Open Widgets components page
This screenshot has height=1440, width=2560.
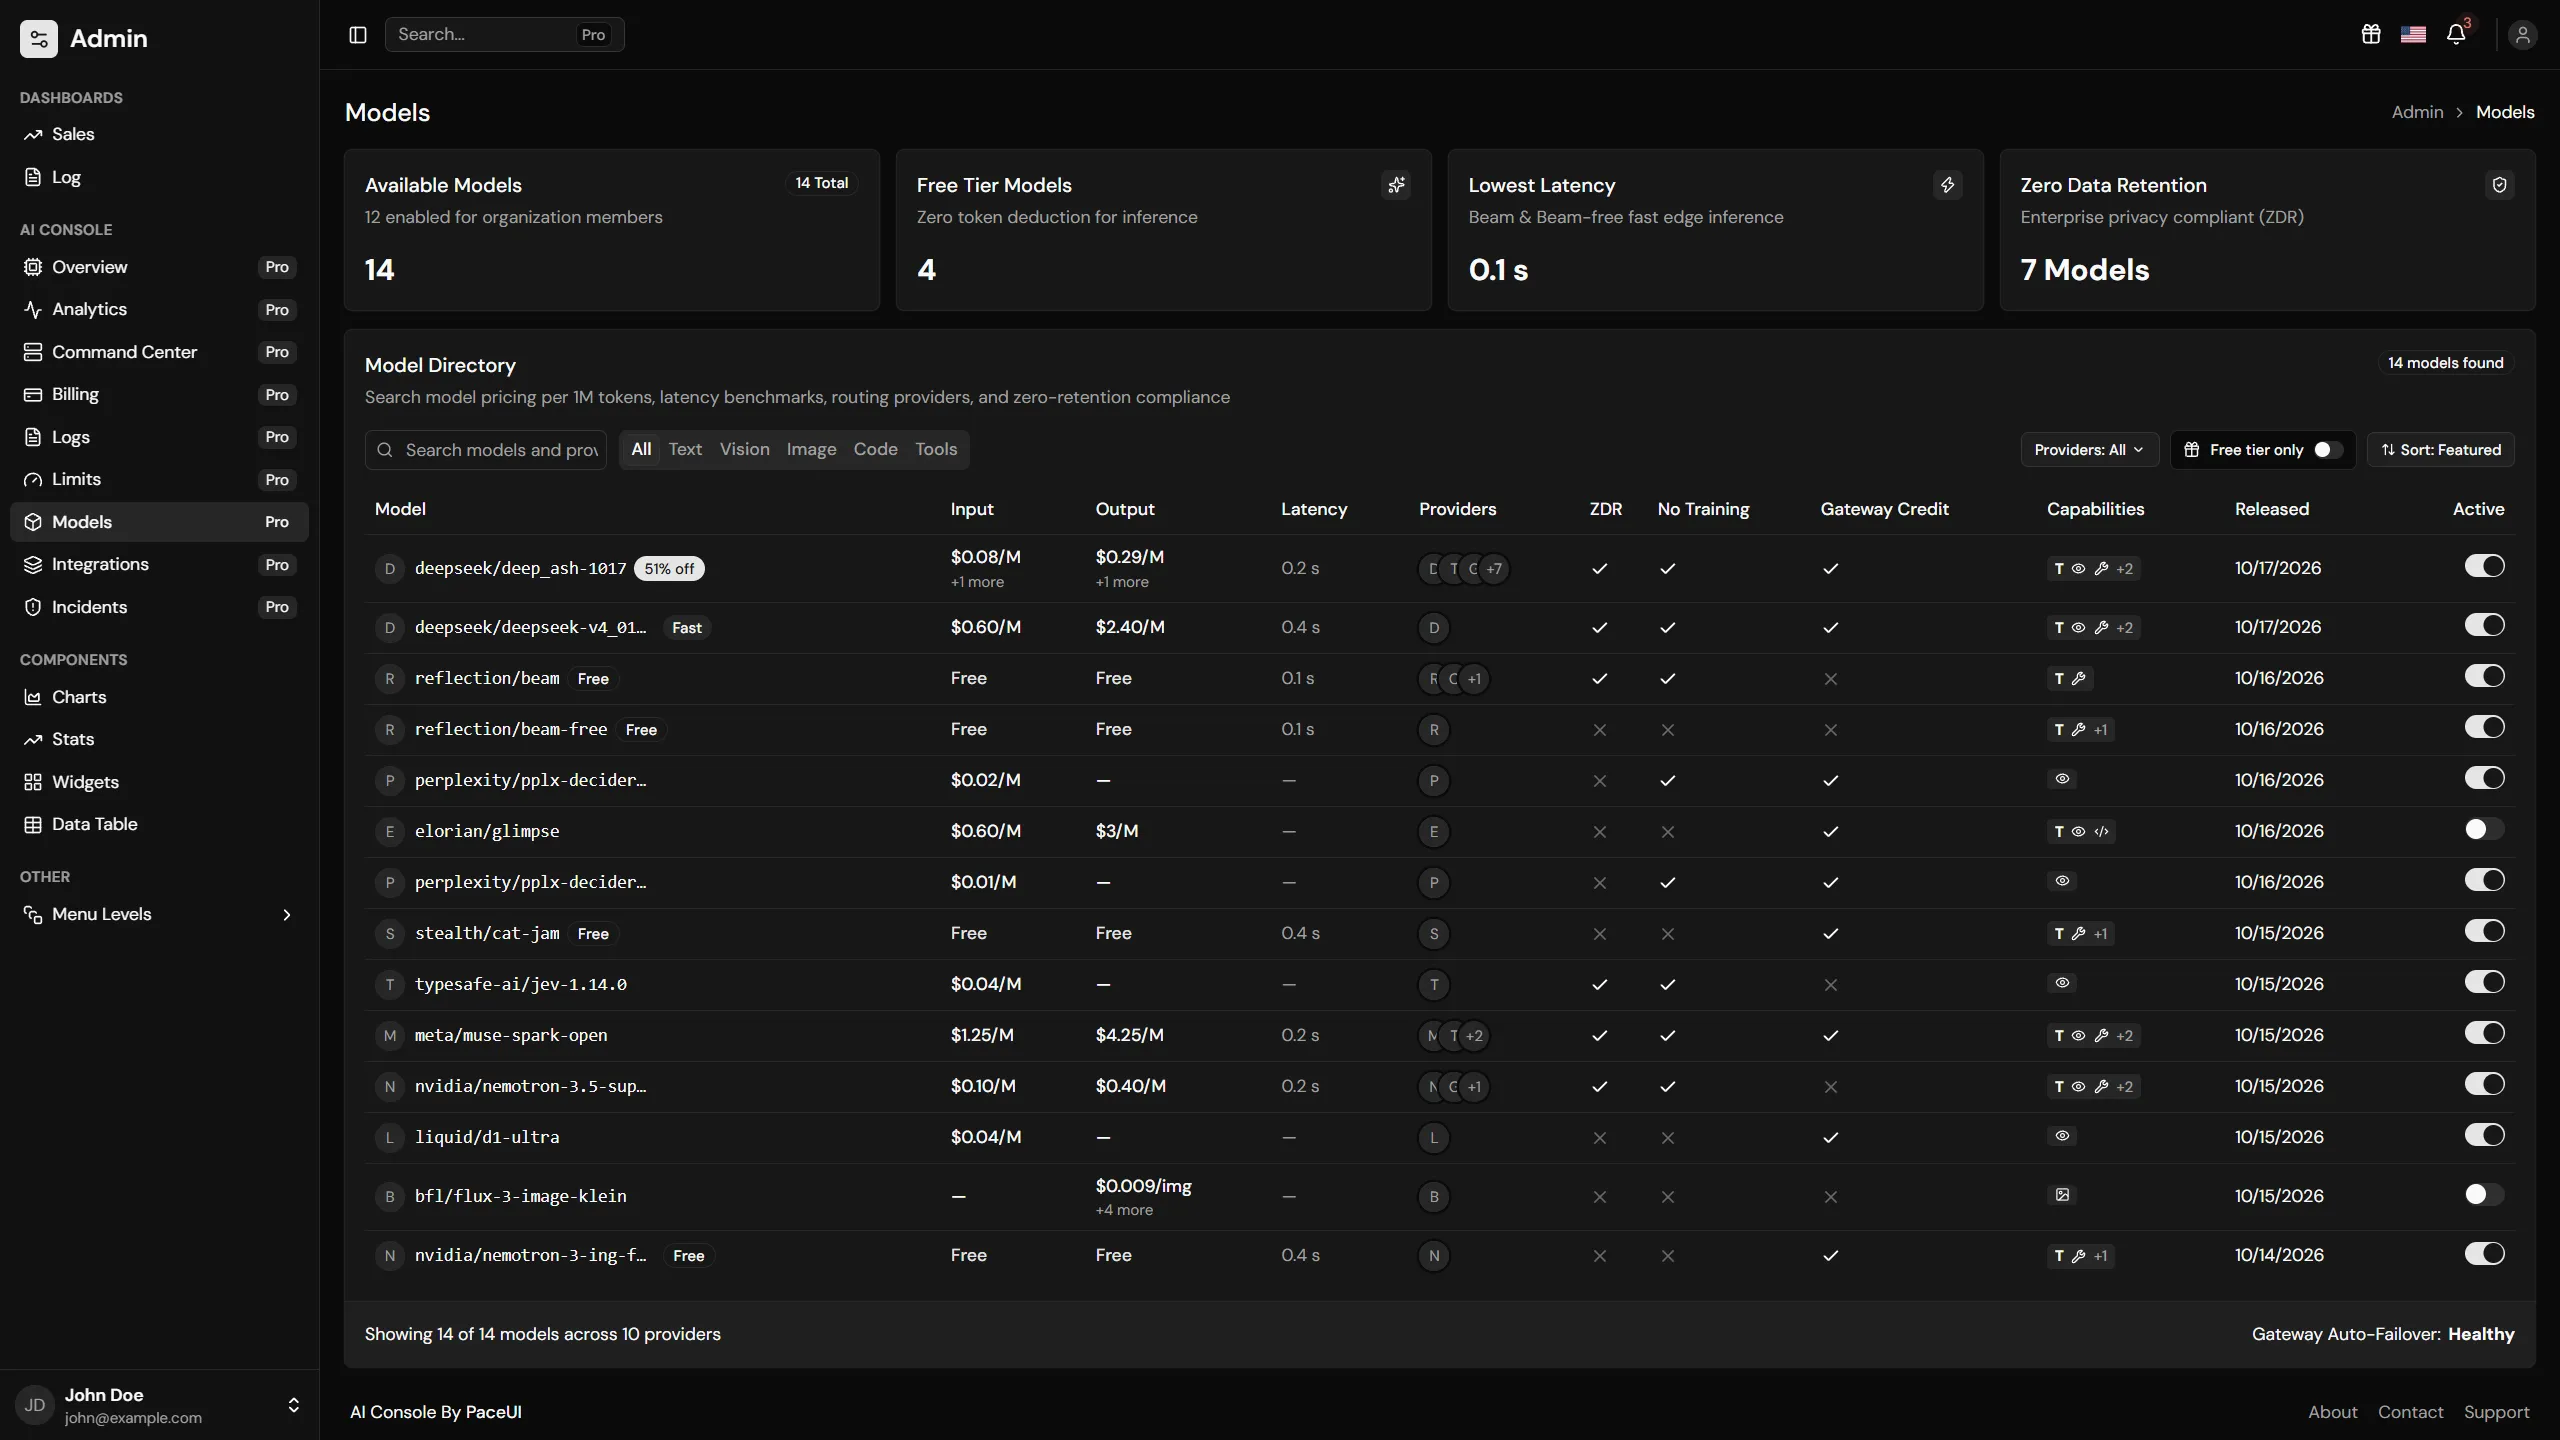tap(159, 782)
